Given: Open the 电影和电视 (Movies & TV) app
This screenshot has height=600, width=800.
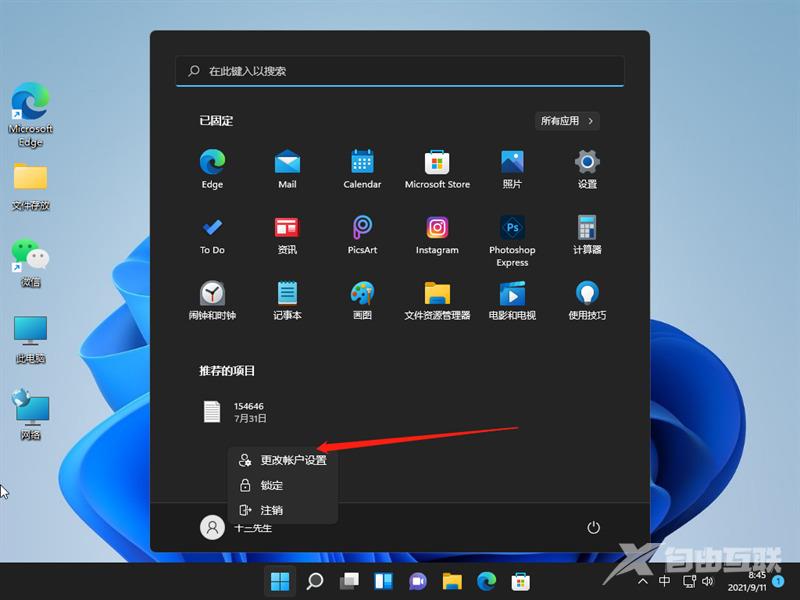Looking at the screenshot, I should click(511, 298).
